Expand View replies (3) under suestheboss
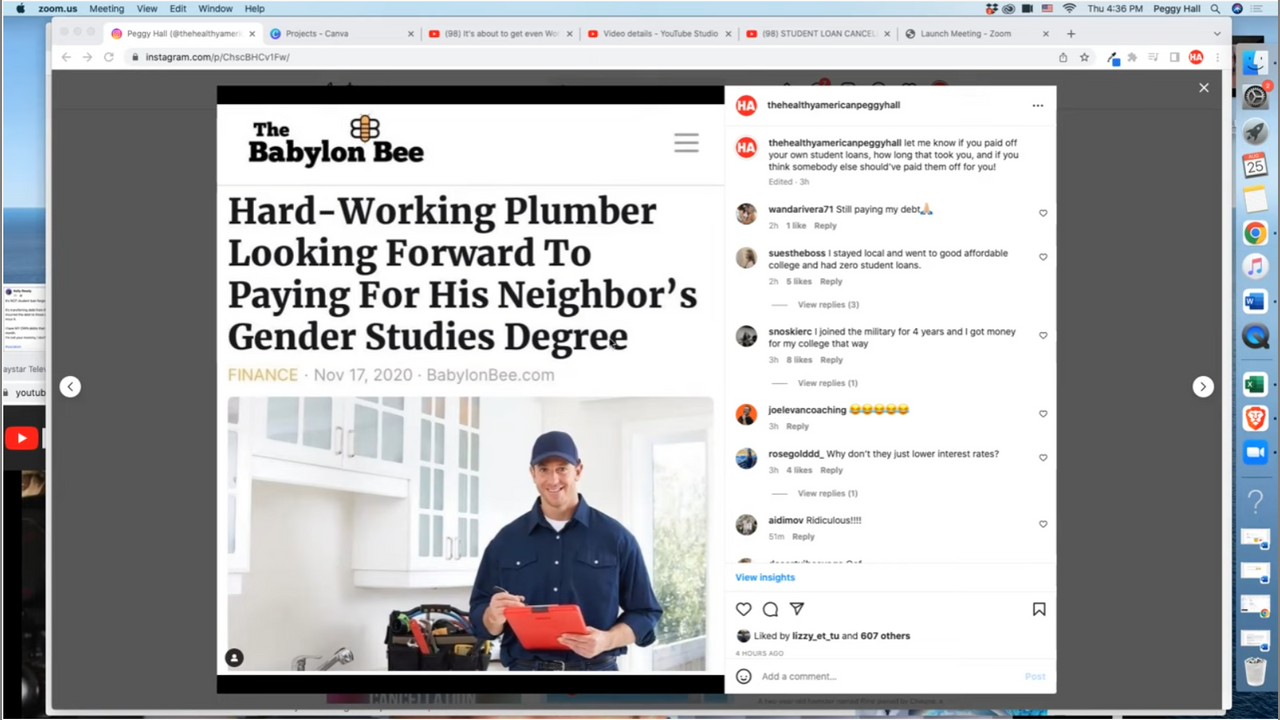The image size is (1280, 720). (828, 305)
